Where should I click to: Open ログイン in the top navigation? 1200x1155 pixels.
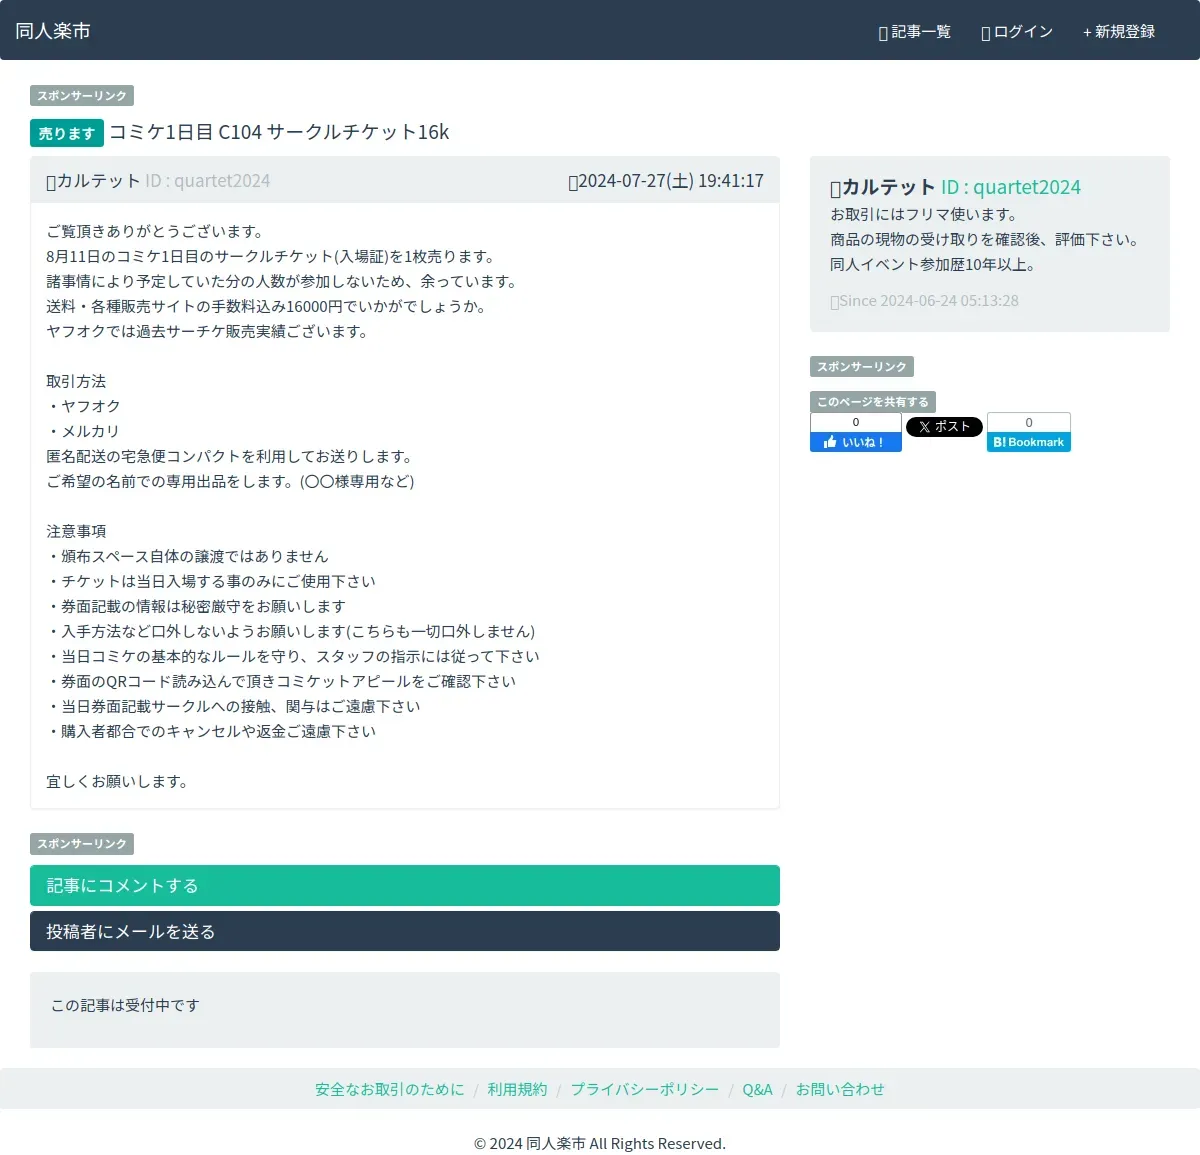pyautogui.click(x=1017, y=32)
